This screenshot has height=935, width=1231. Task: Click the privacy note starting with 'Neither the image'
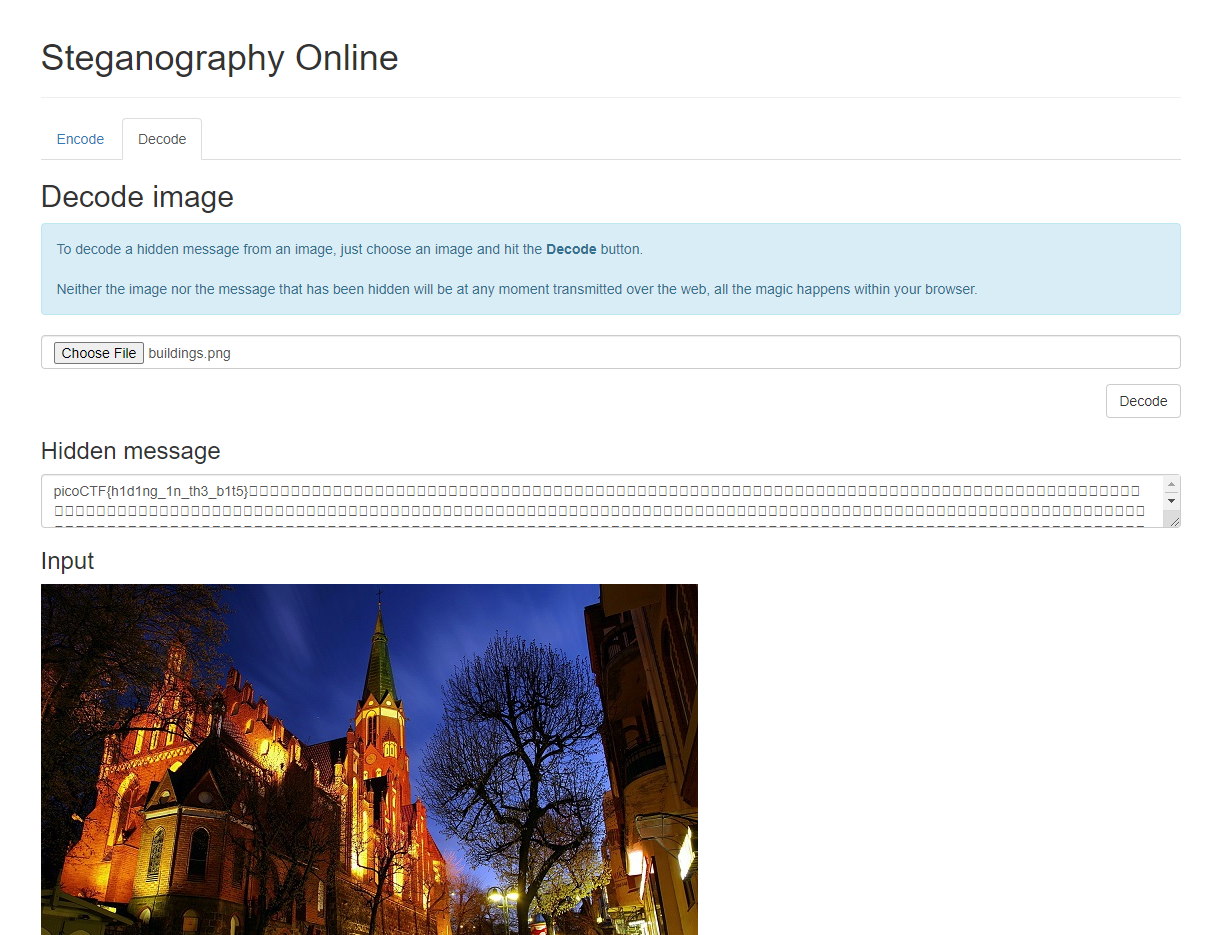coord(516,289)
